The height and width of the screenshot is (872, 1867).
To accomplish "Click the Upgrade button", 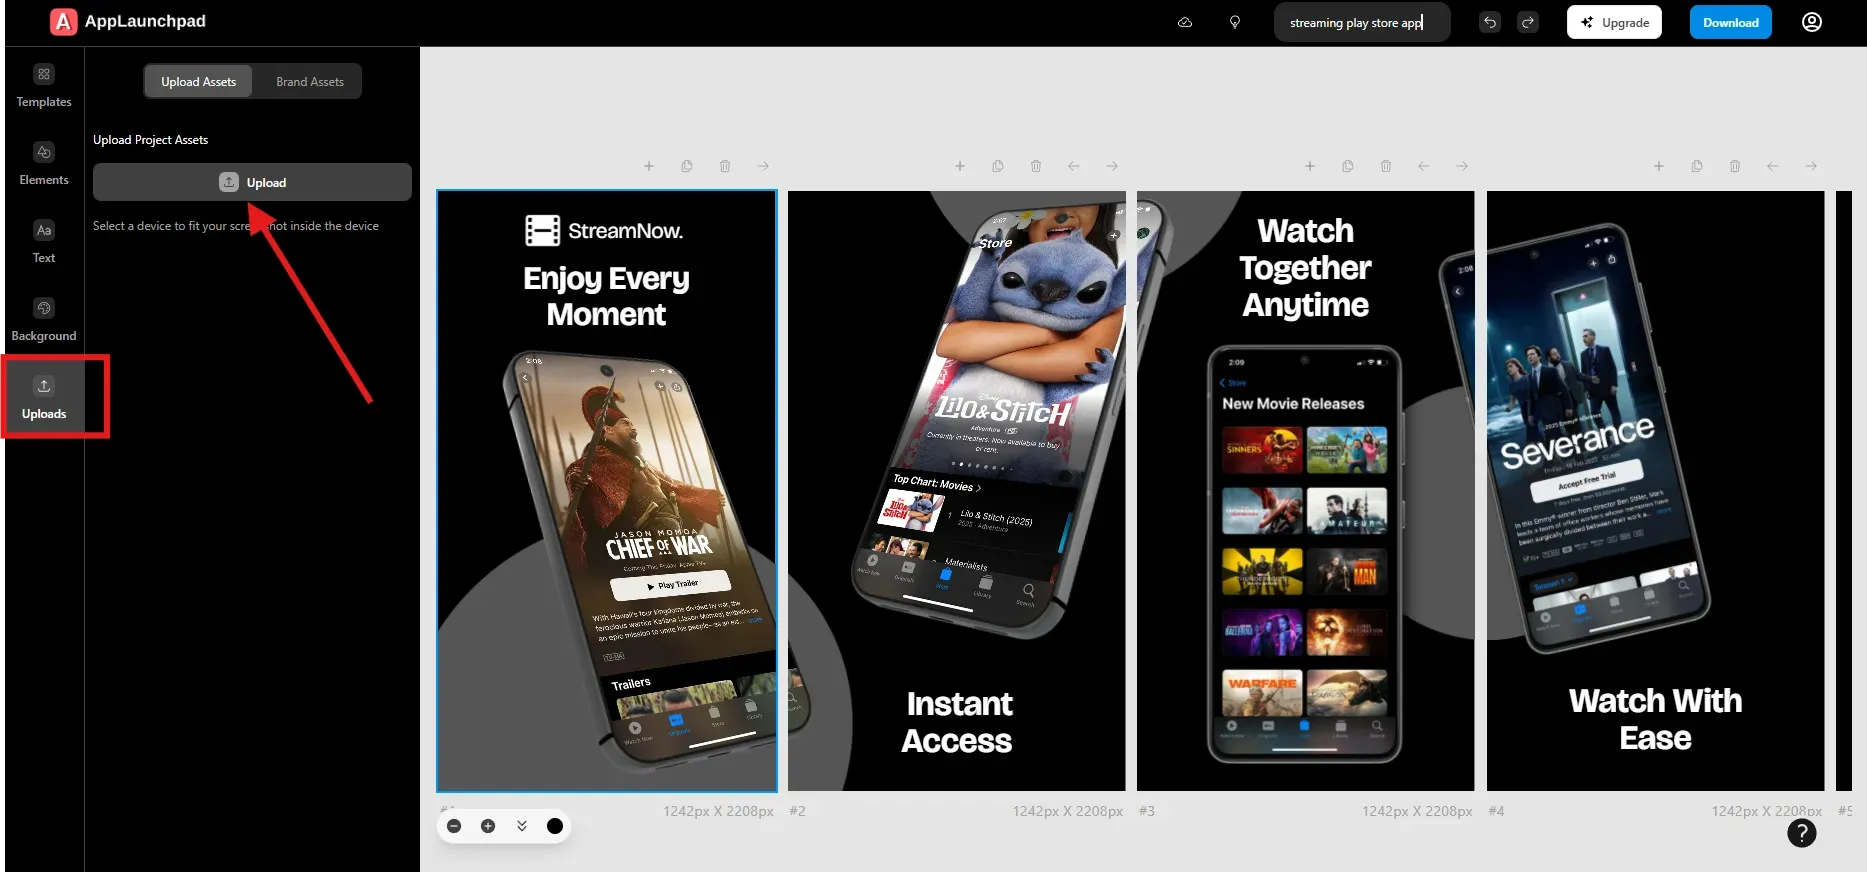I will (1614, 22).
